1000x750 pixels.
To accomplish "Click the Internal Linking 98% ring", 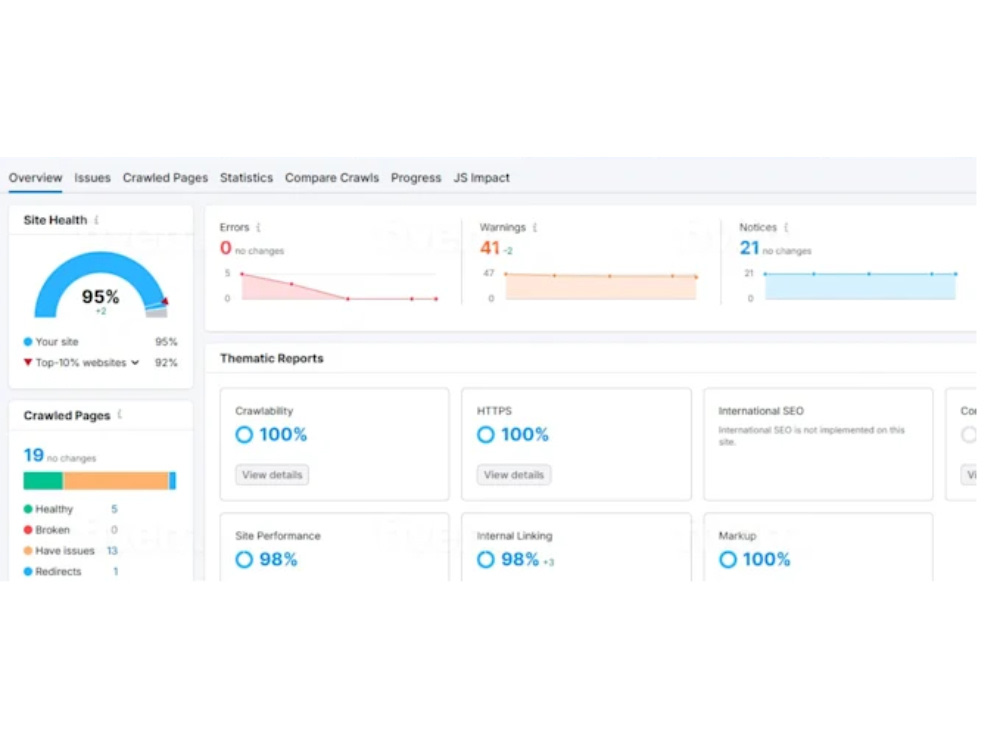I will point(486,560).
